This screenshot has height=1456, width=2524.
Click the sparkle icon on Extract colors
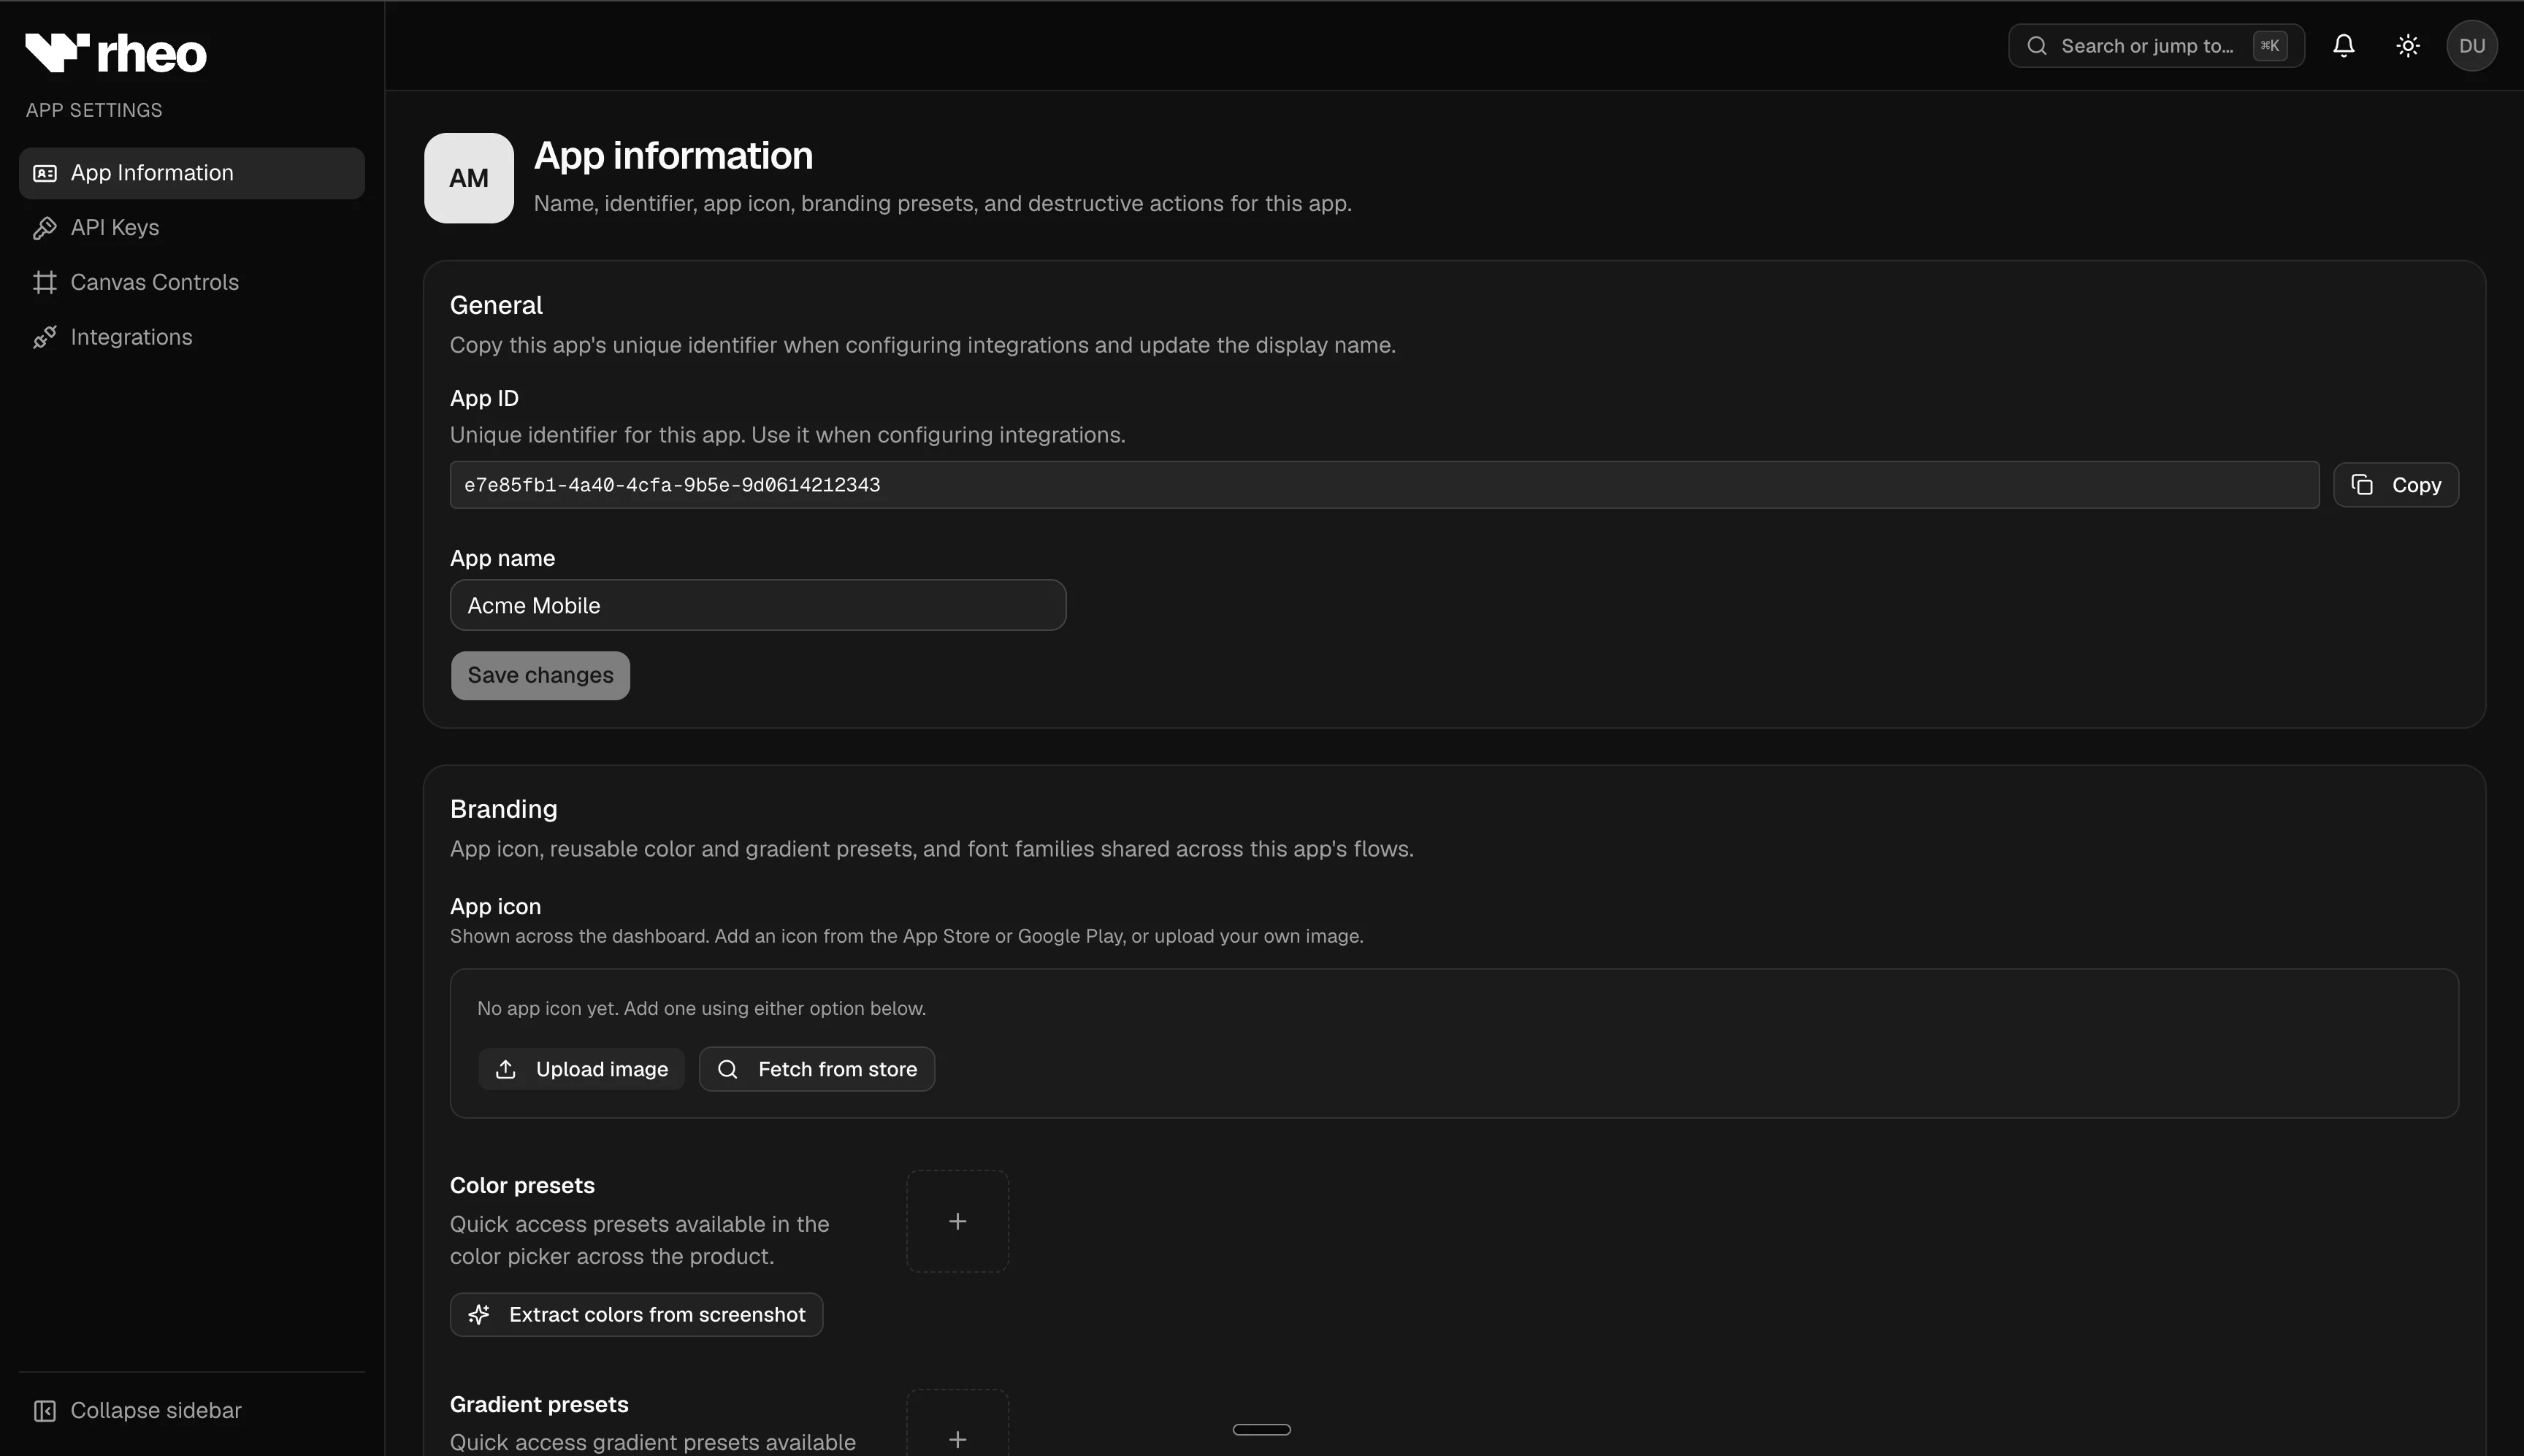[479, 1315]
